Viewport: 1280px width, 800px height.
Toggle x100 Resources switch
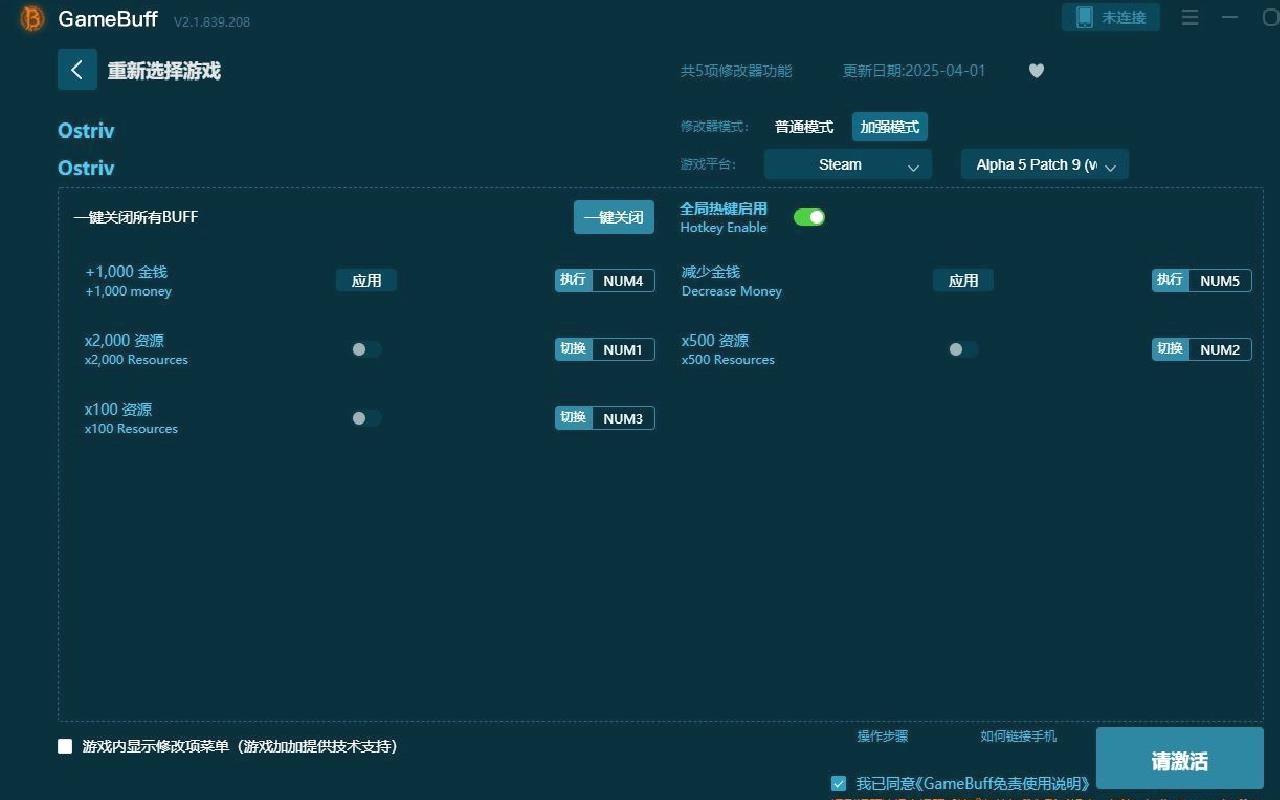[366, 418]
